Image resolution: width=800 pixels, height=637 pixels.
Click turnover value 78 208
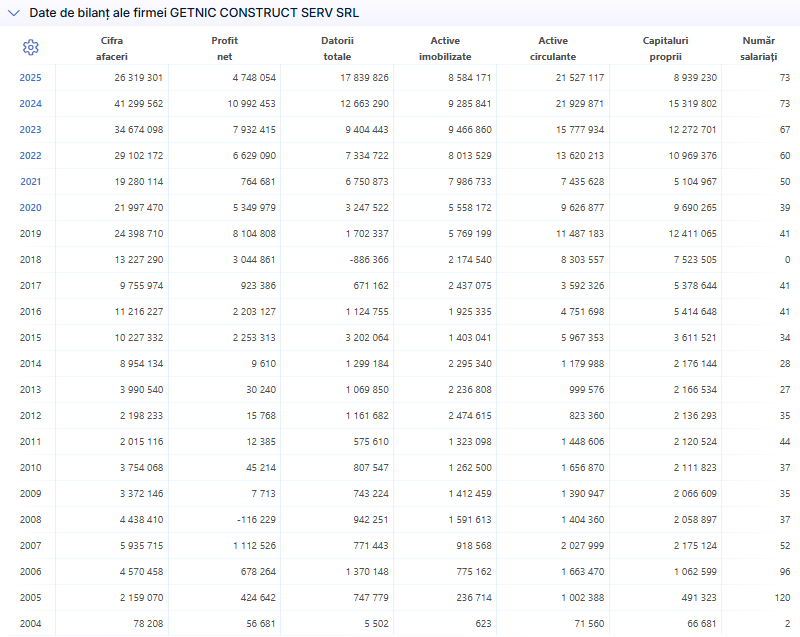point(148,624)
